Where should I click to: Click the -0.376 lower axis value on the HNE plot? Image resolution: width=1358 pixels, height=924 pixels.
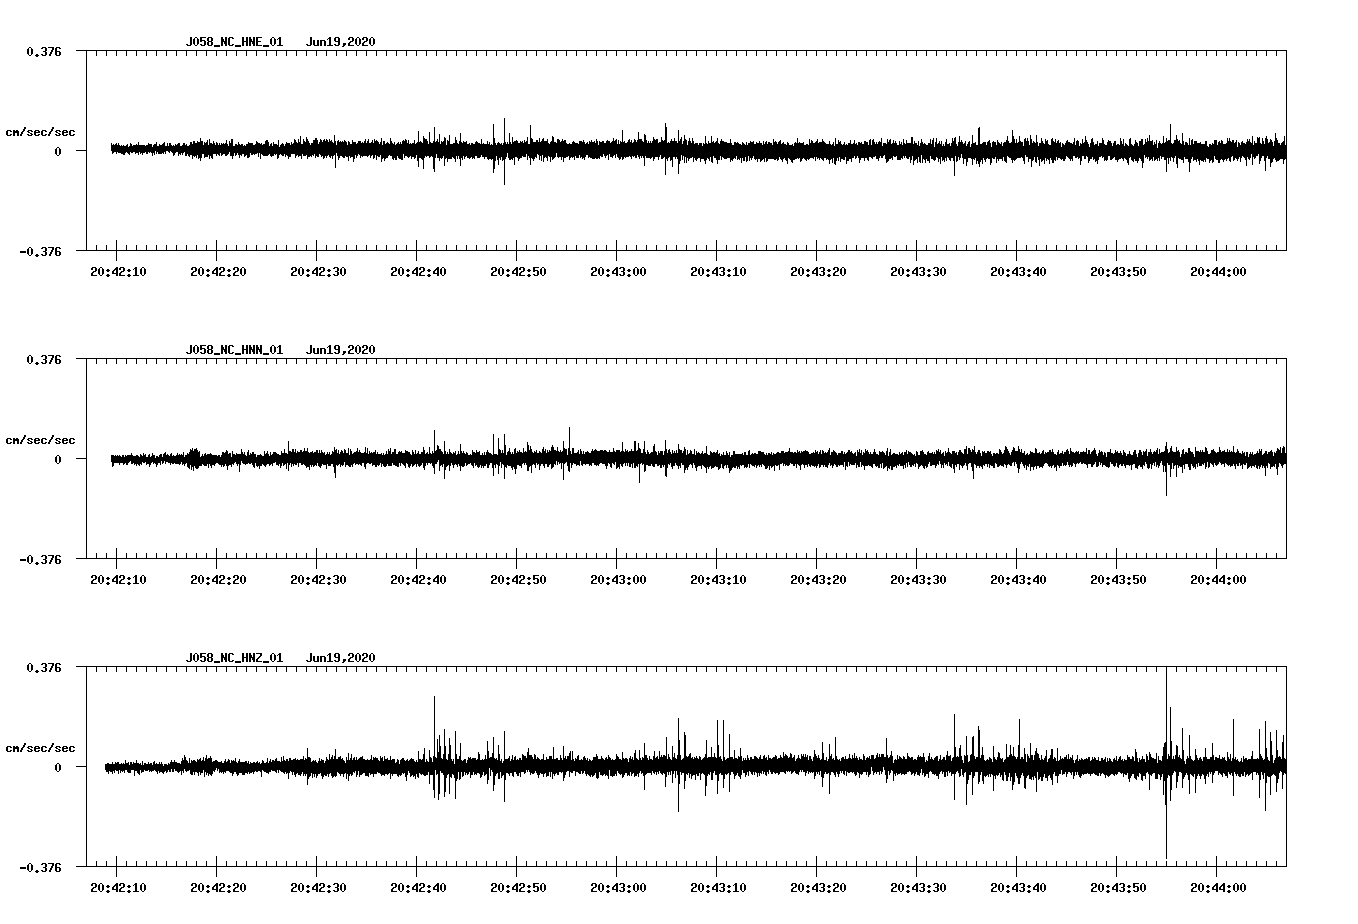point(40,252)
